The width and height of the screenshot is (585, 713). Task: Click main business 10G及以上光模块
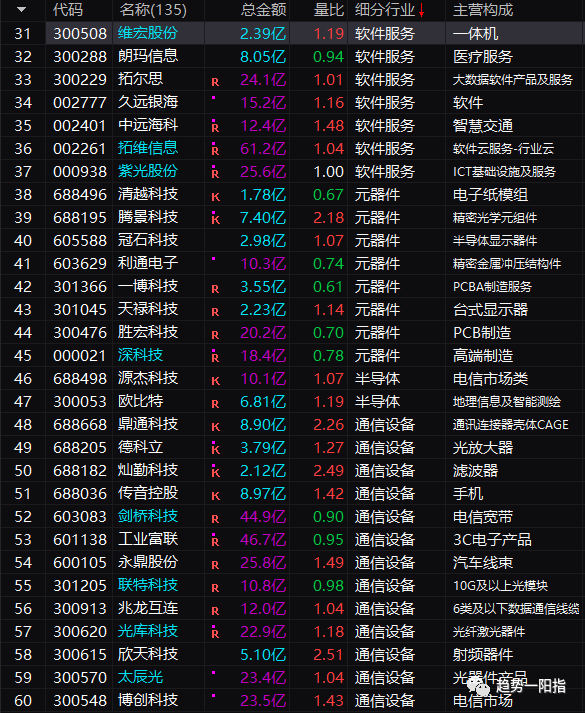500,586
